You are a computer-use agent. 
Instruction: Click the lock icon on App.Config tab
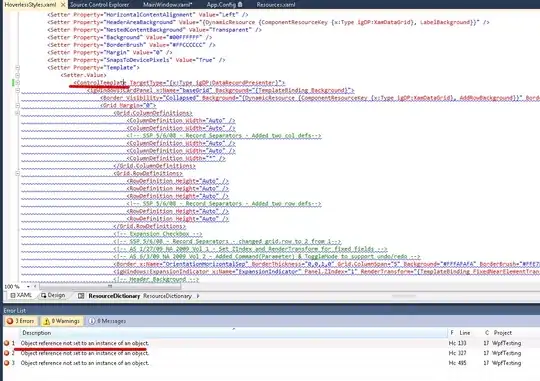pyautogui.click(x=240, y=5)
